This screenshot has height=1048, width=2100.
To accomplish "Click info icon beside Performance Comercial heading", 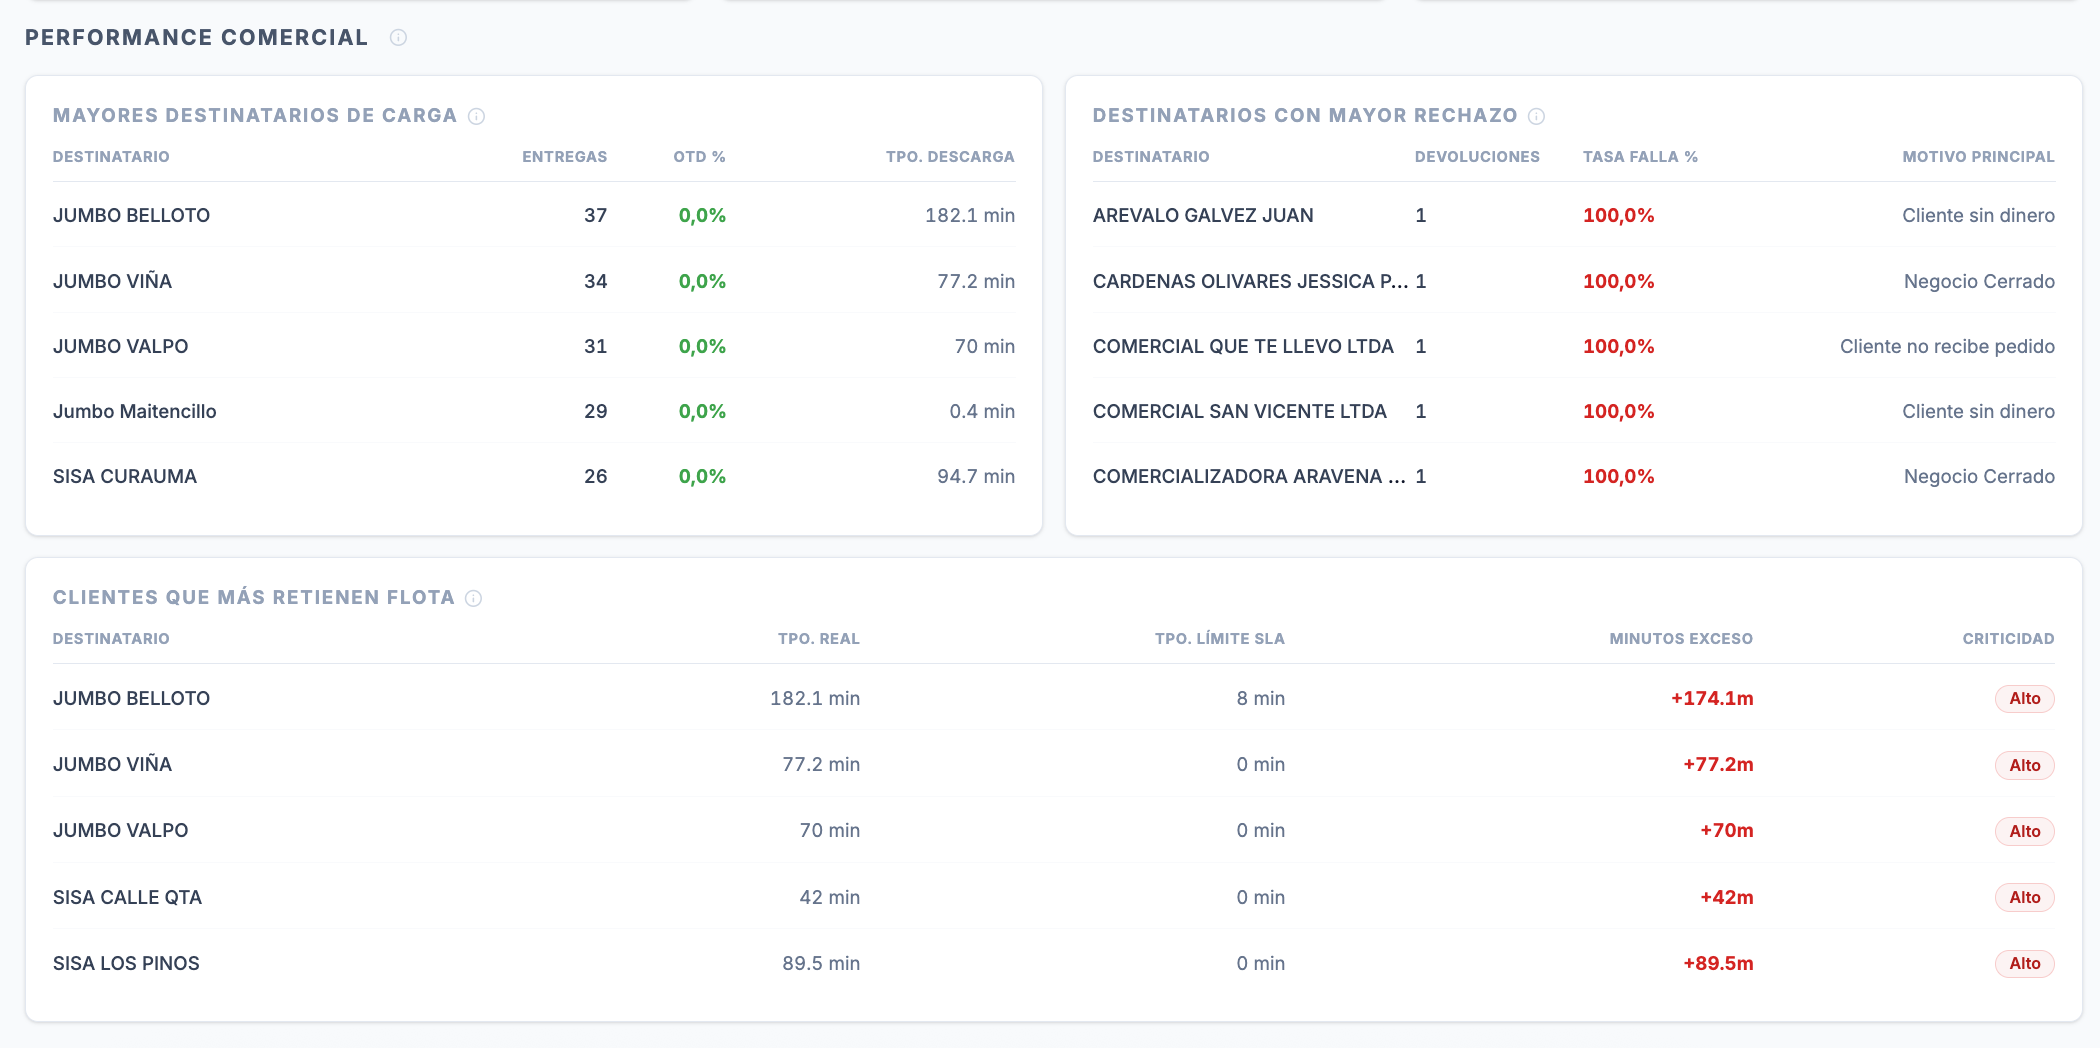I will coord(398,38).
